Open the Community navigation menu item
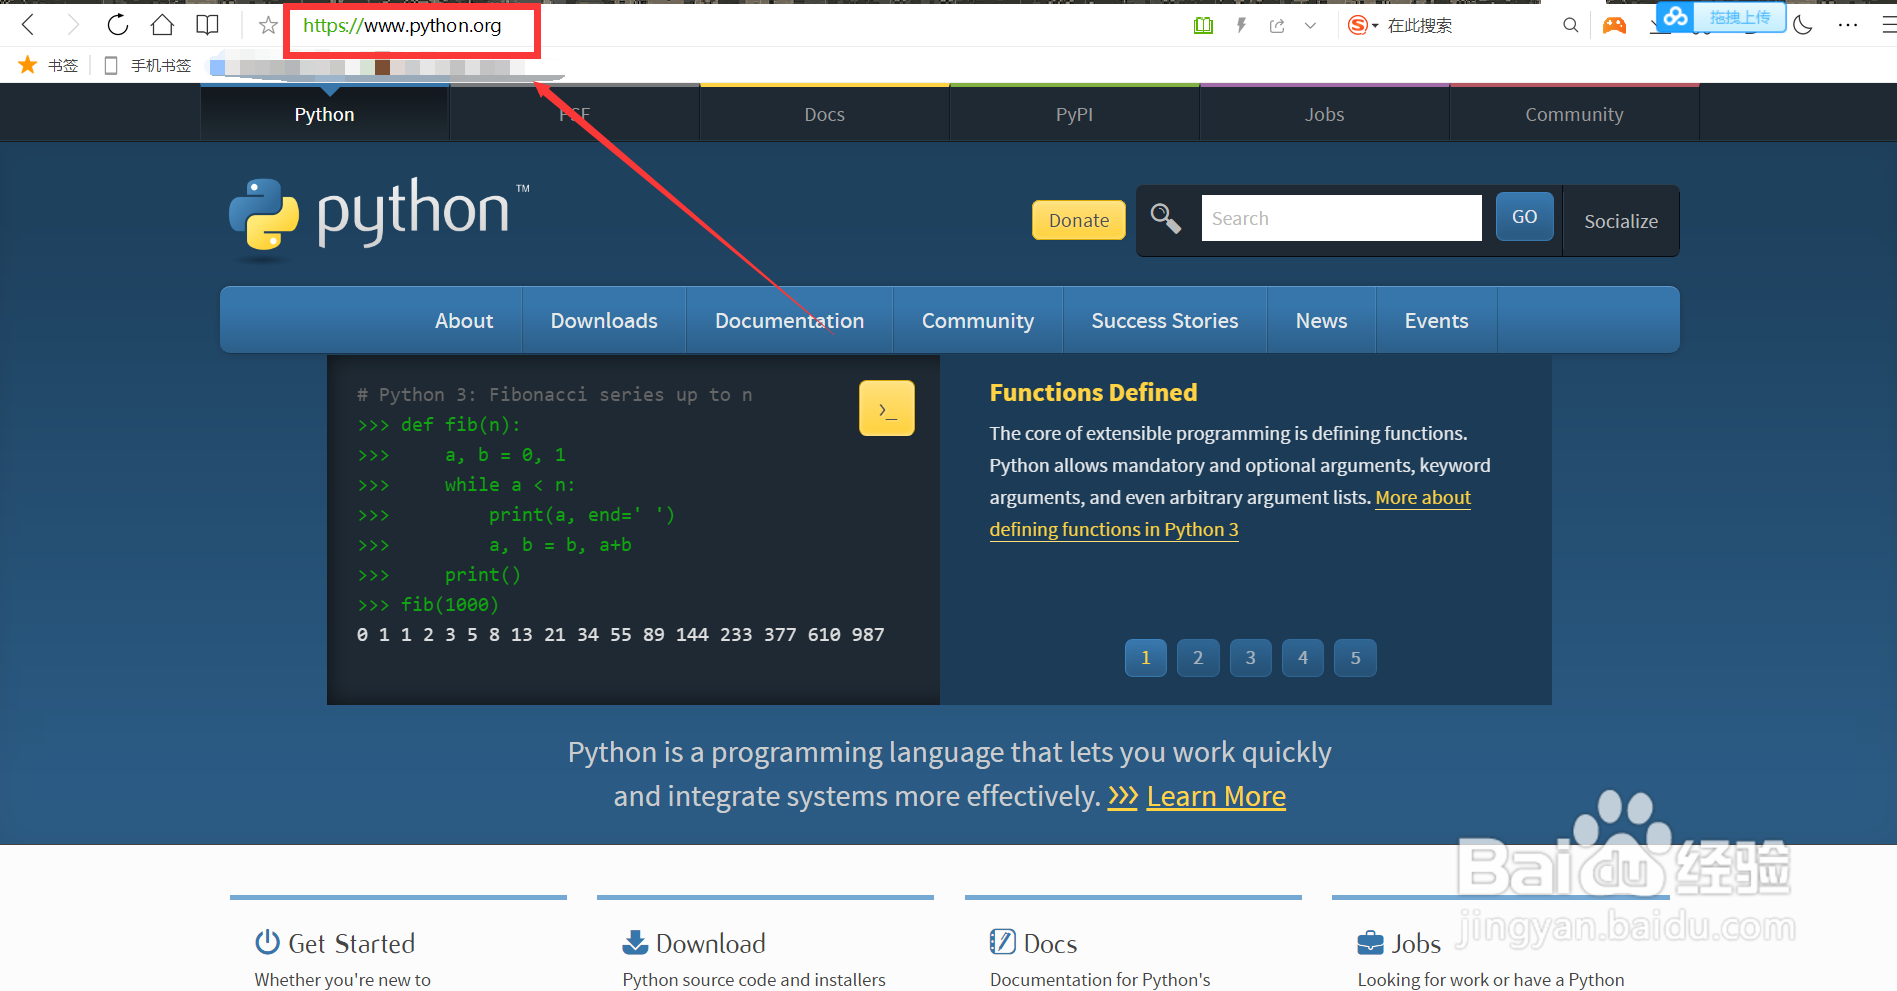This screenshot has width=1897, height=991. tap(977, 320)
